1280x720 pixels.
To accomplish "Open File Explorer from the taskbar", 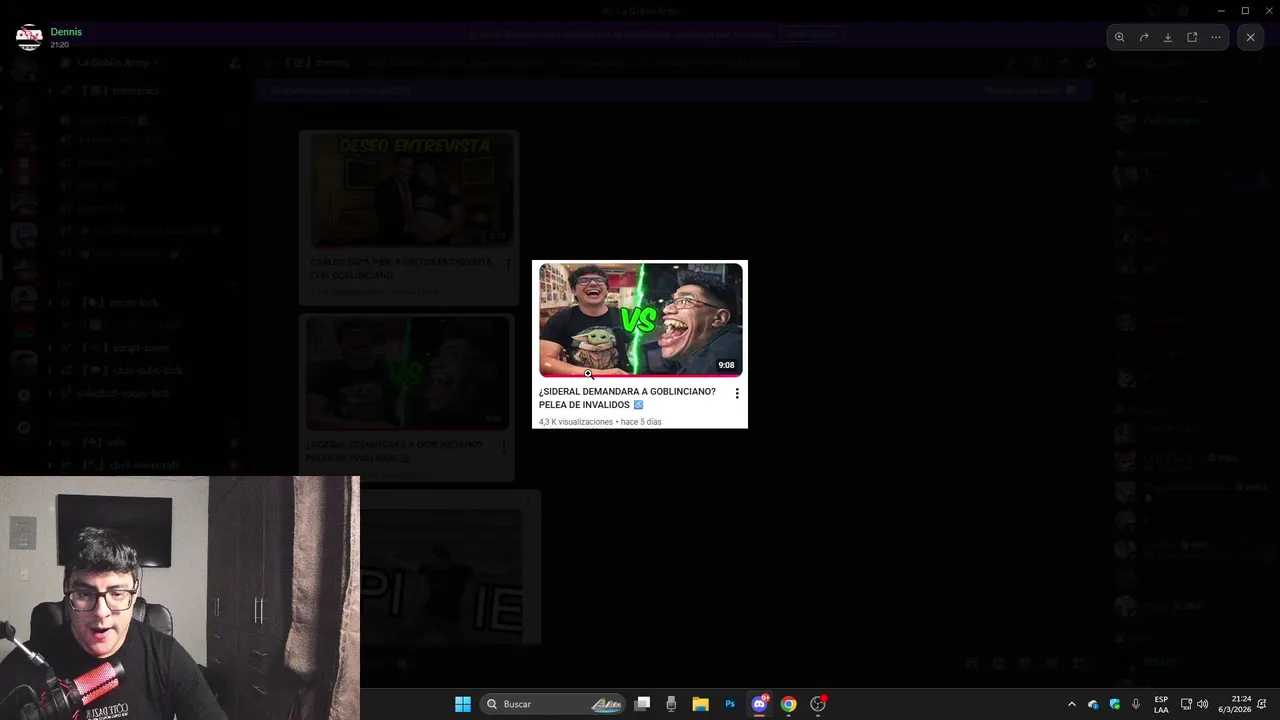I will (x=701, y=704).
